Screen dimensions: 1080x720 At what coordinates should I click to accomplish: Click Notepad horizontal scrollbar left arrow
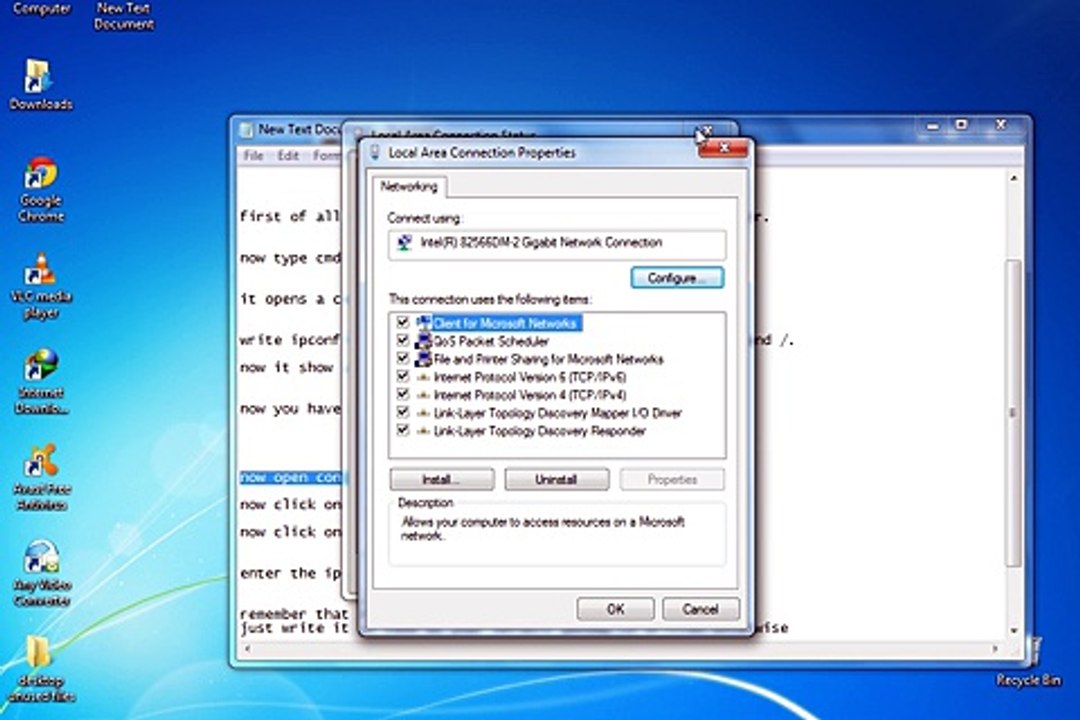click(x=247, y=648)
